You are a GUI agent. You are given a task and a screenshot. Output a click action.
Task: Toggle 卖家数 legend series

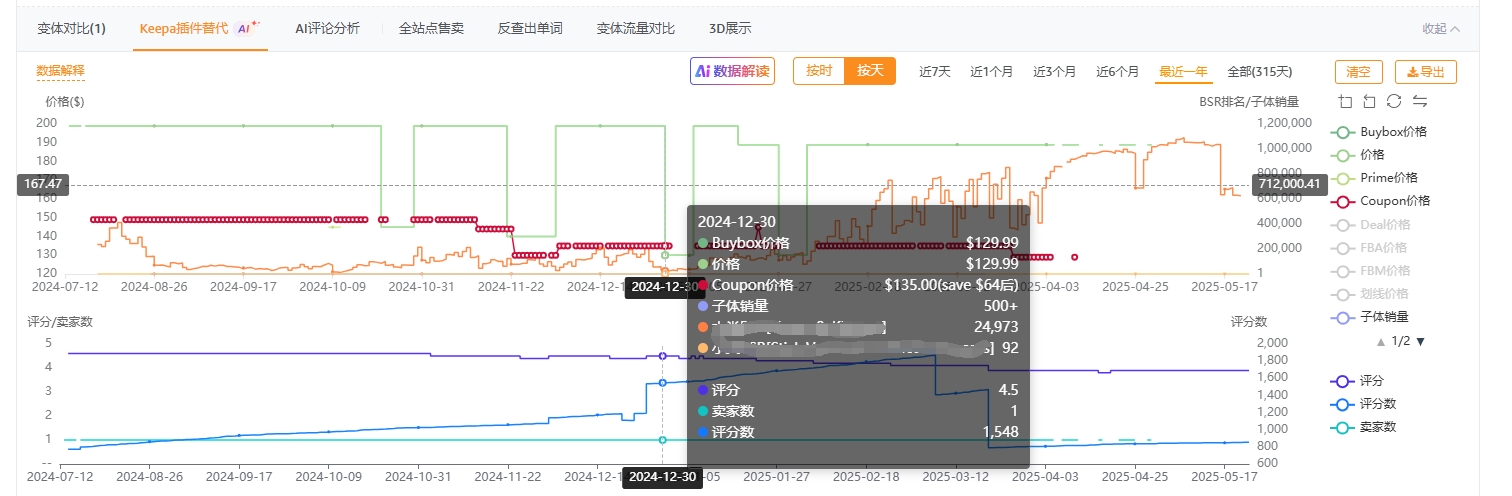[x=1364, y=427]
